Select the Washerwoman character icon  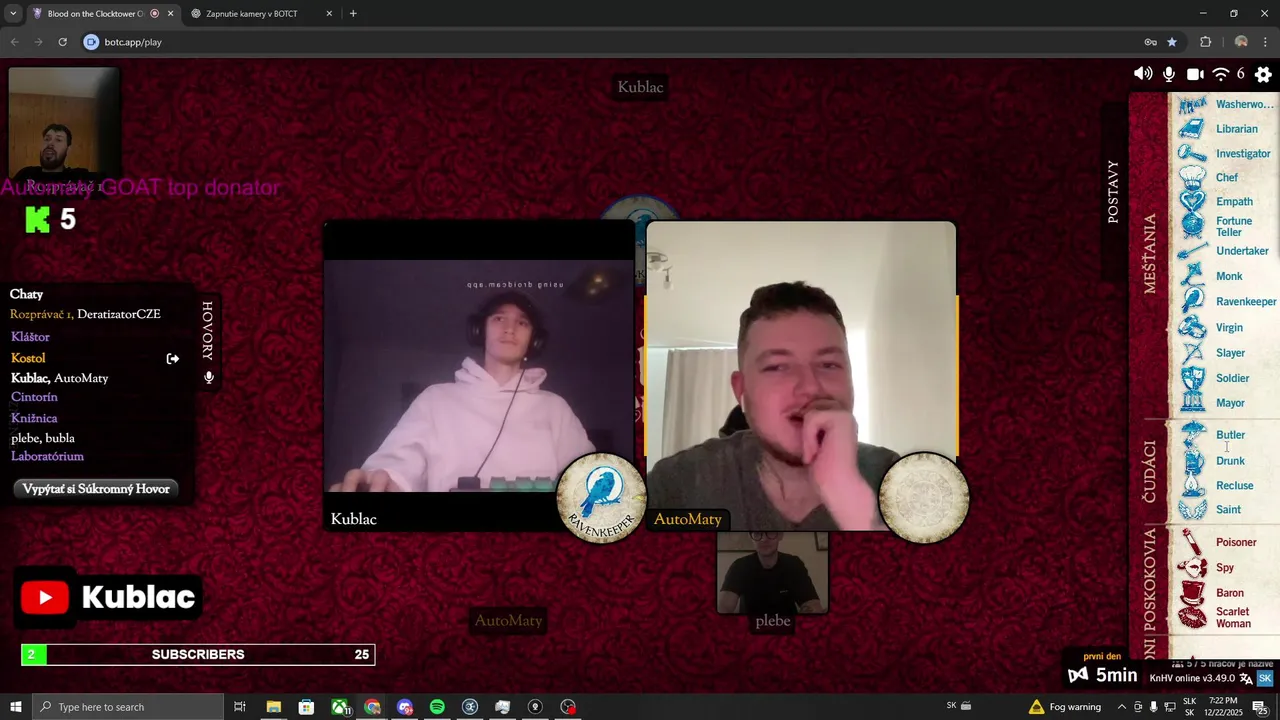pos(1192,104)
